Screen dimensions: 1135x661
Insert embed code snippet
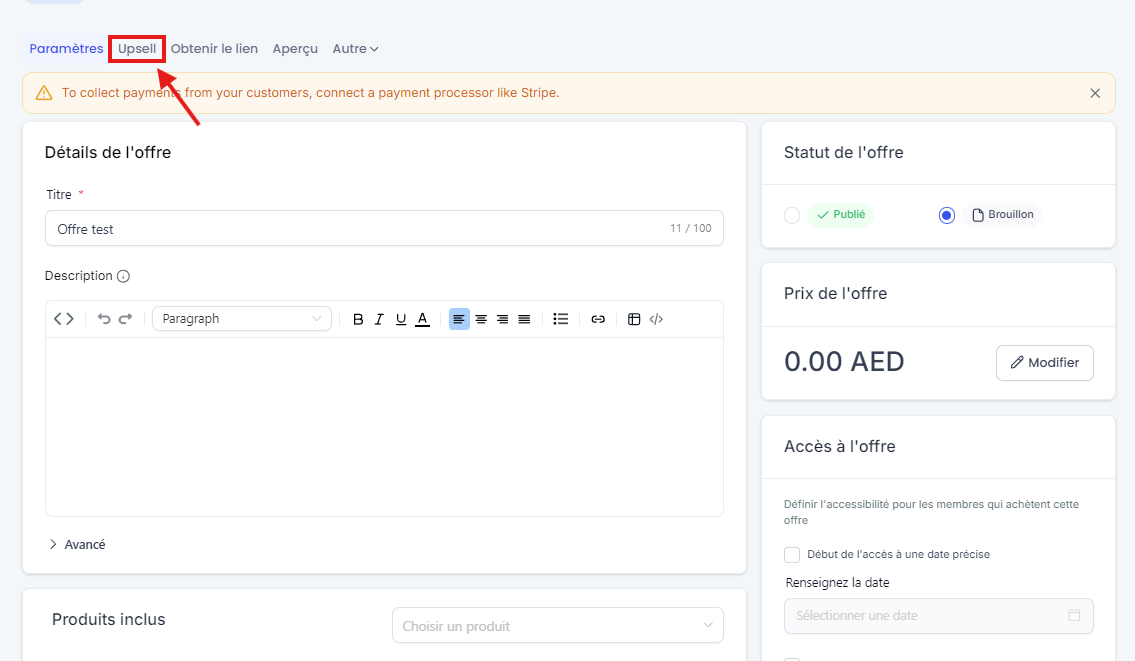coord(657,319)
